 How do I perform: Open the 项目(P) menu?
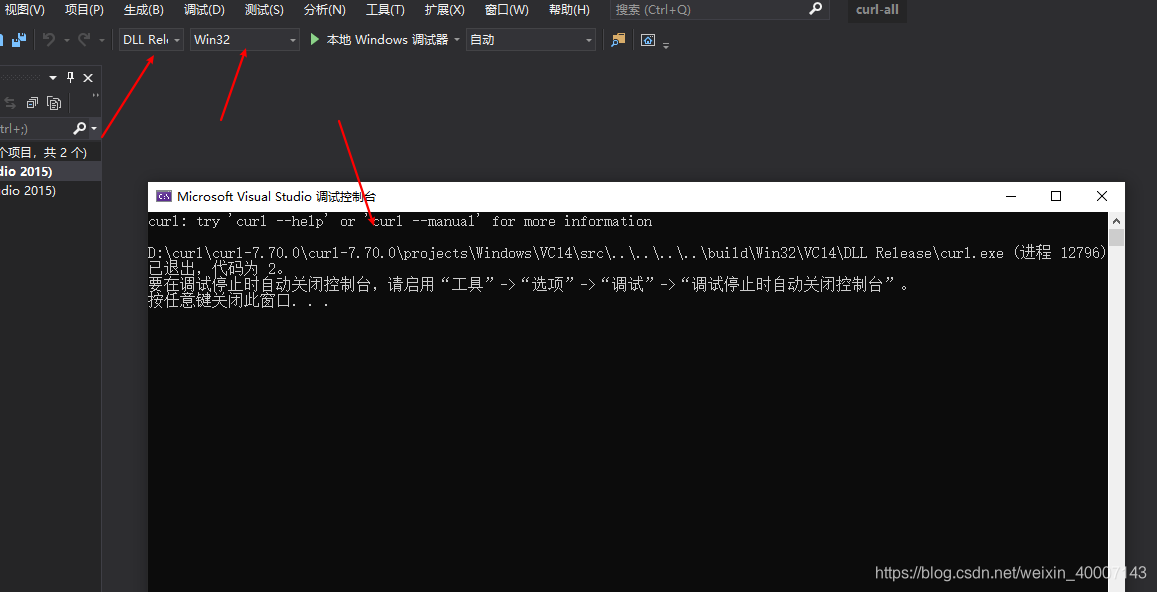pos(84,10)
